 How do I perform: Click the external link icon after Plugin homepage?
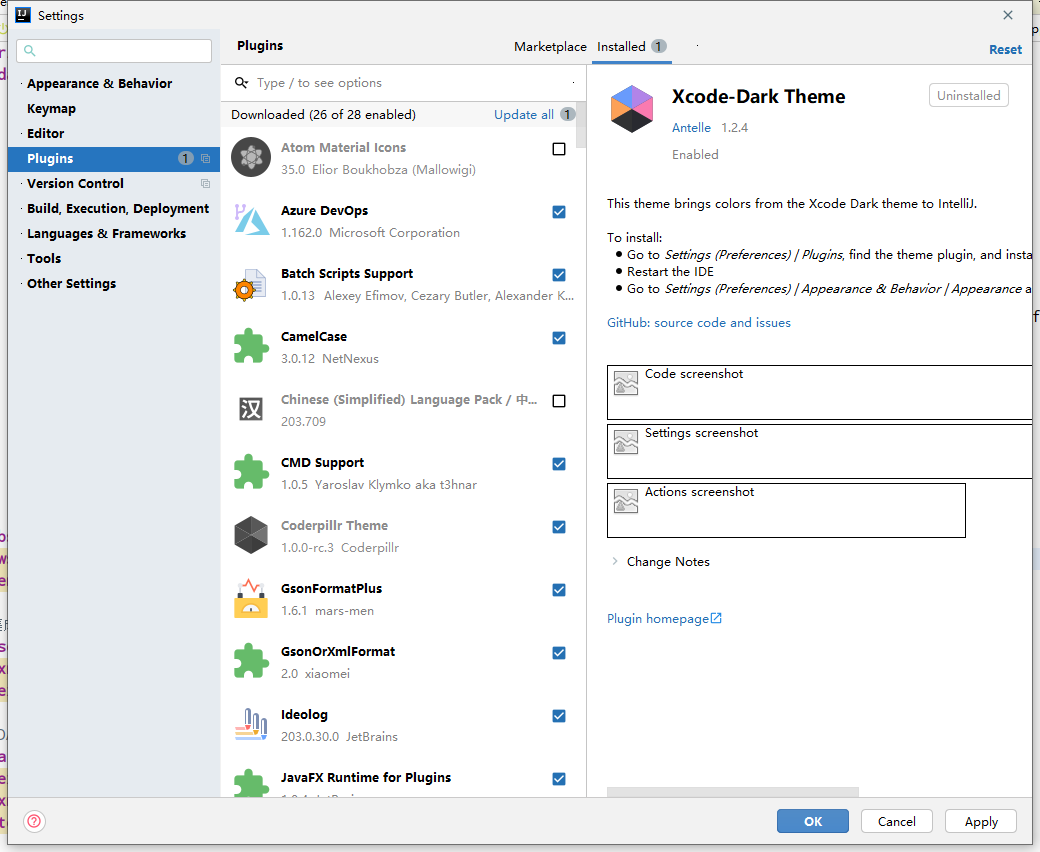click(x=716, y=618)
